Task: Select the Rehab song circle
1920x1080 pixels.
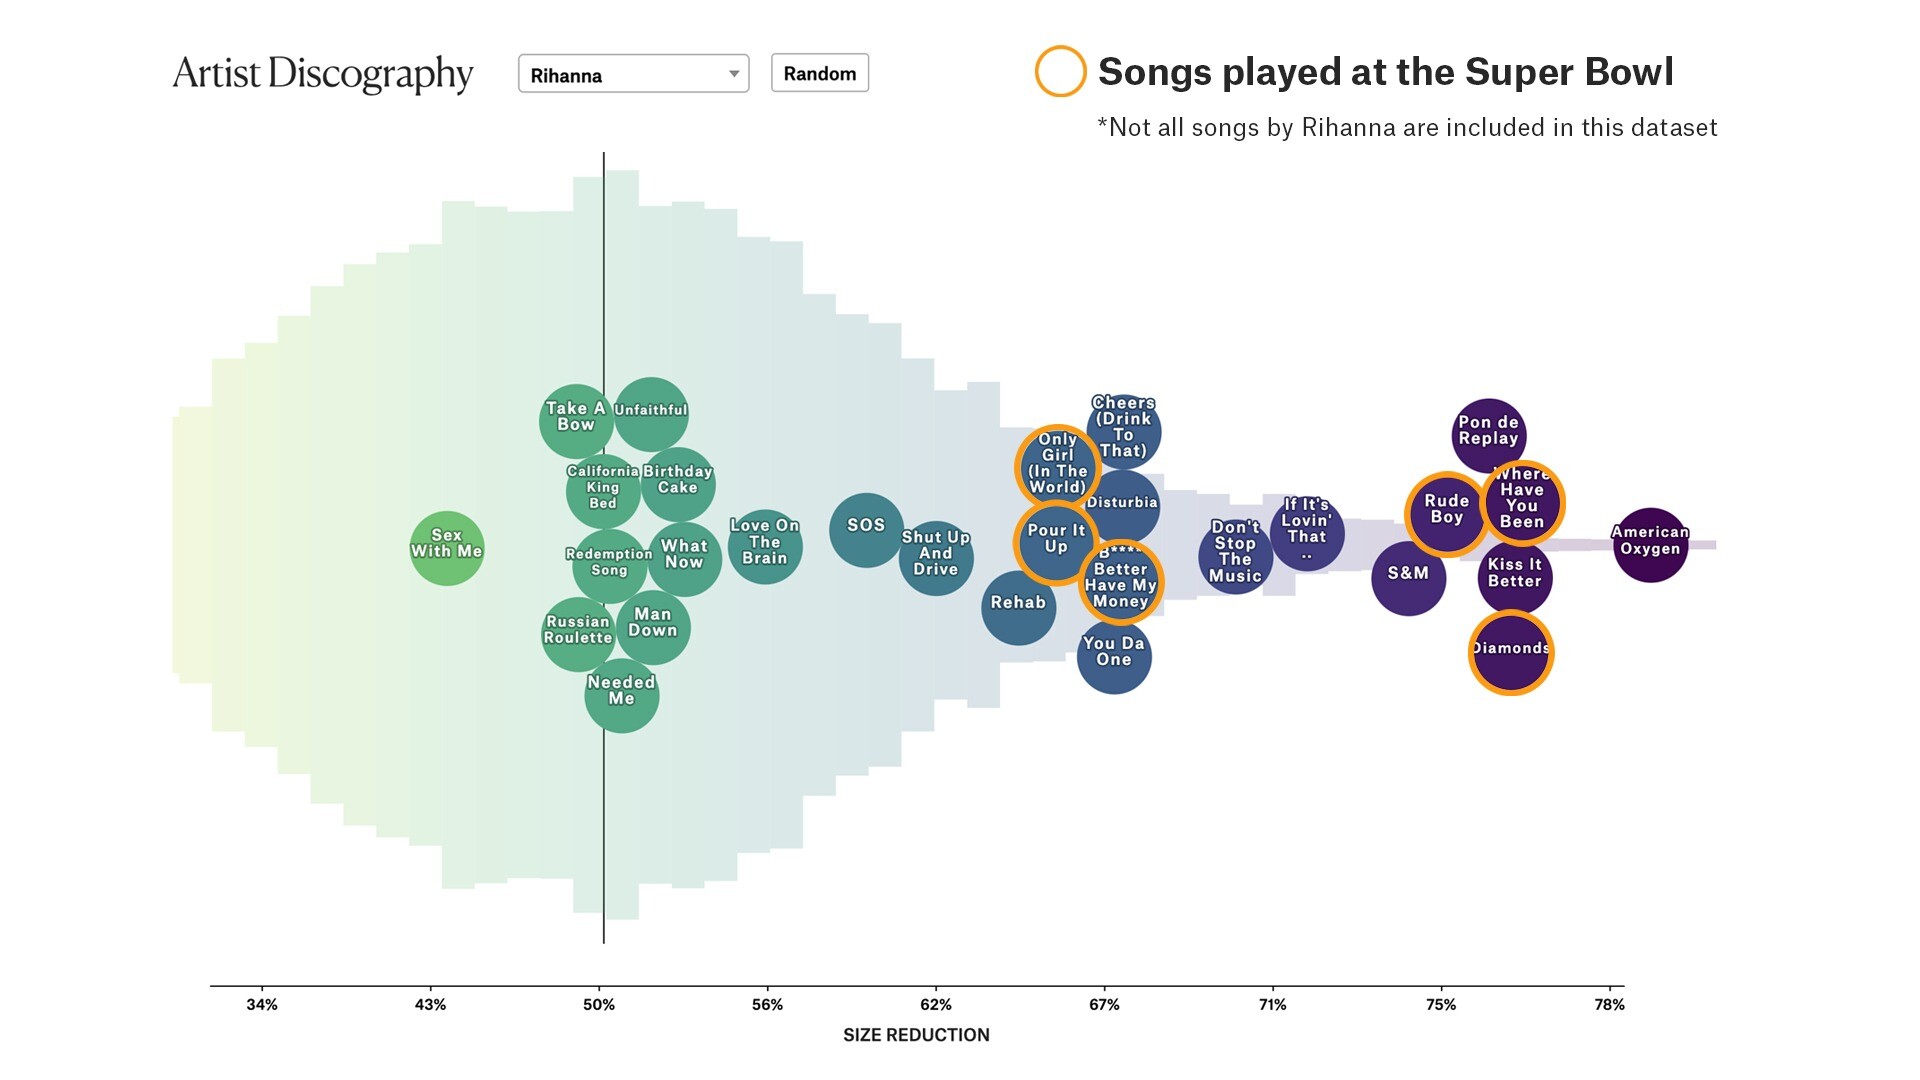Action: (x=1017, y=607)
